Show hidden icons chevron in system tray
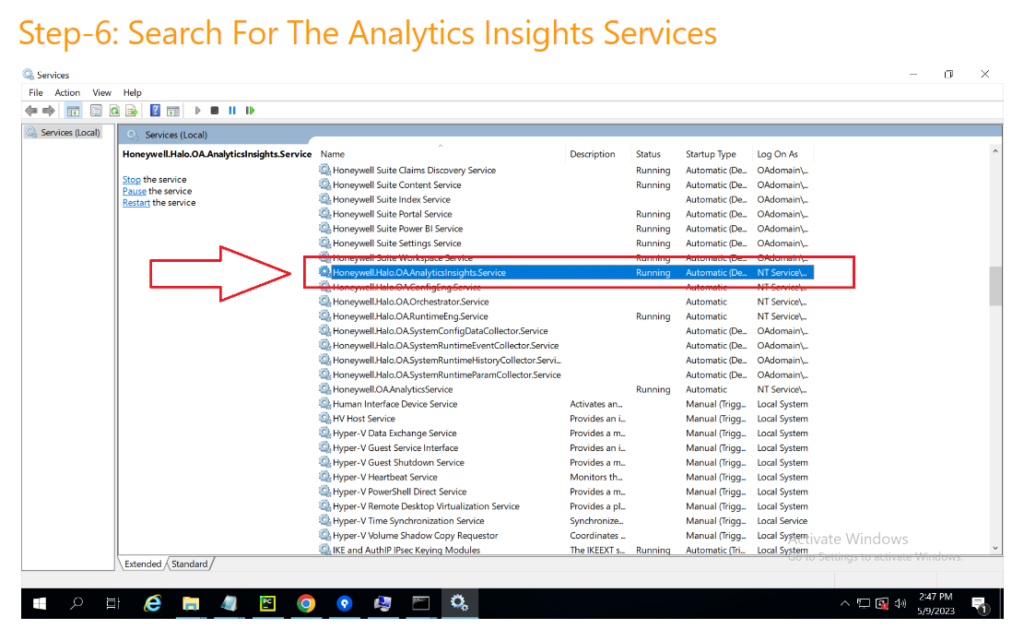Screen dimensions: 1024x641 point(846,604)
